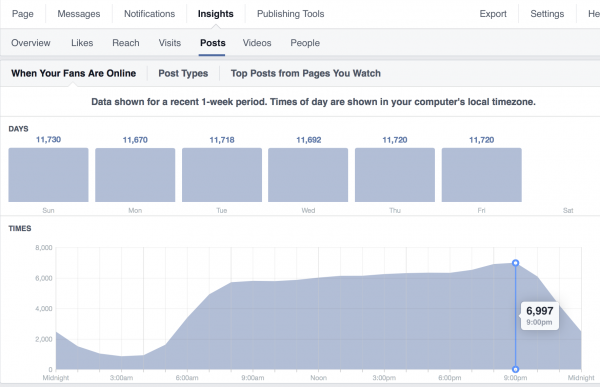Viewport: 600px width, 387px height.
Task: Select the Posts insights section
Action: pyautogui.click(x=212, y=43)
